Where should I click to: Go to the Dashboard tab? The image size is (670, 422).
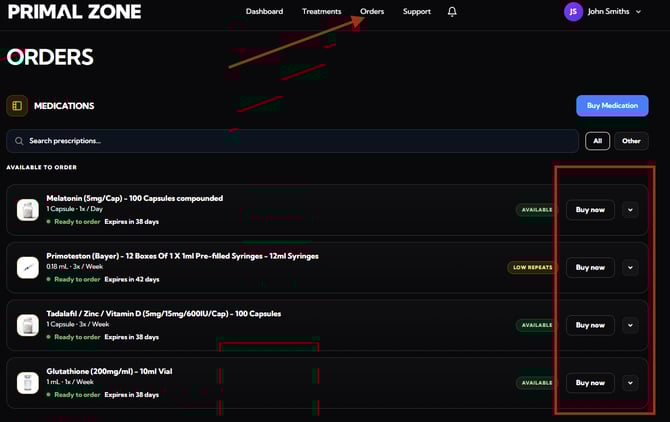point(264,12)
